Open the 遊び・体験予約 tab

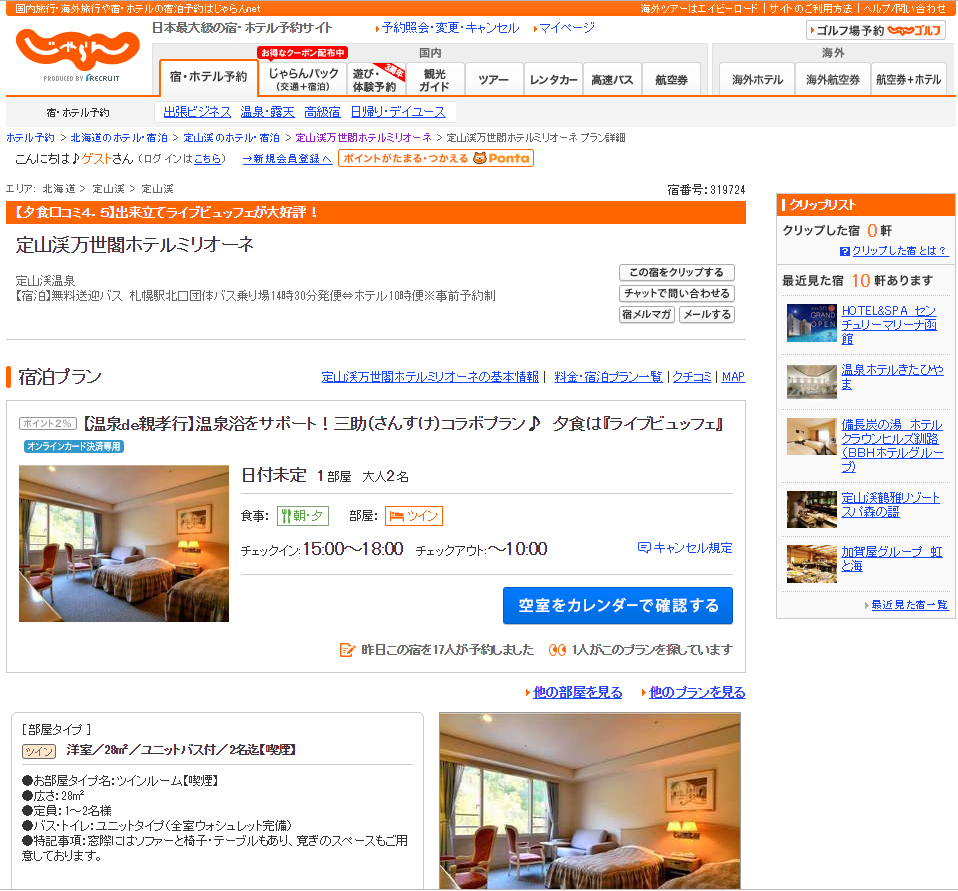click(376, 79)
